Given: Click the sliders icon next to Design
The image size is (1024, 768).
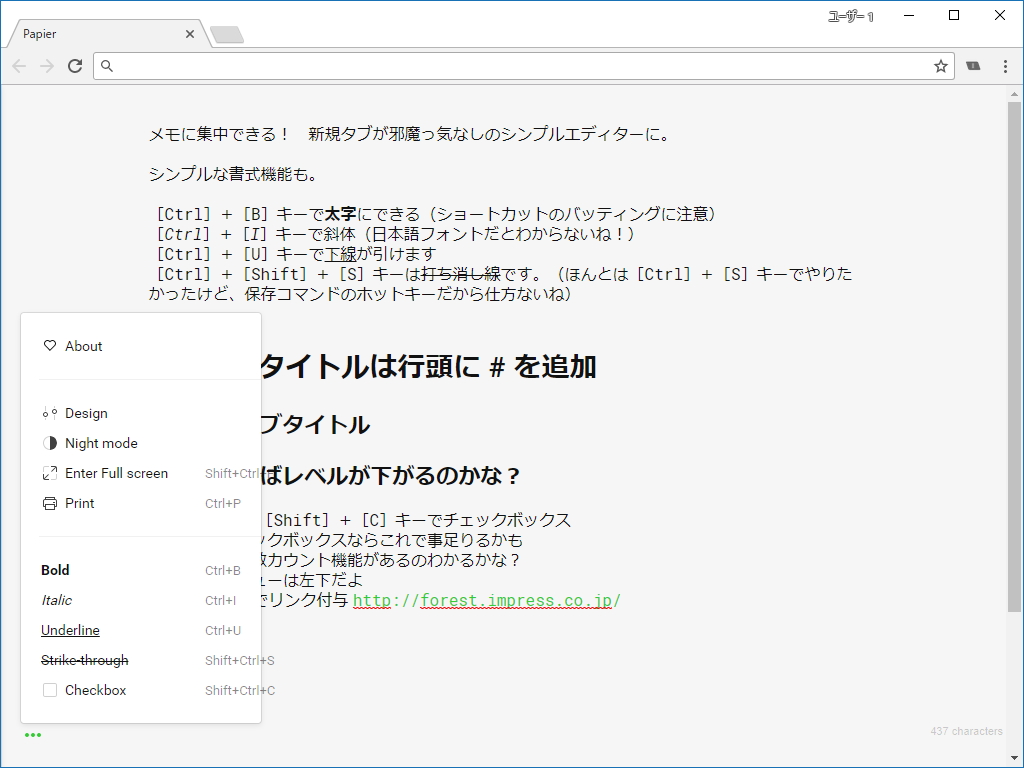Looking at the screenshot, I should 50,413.
